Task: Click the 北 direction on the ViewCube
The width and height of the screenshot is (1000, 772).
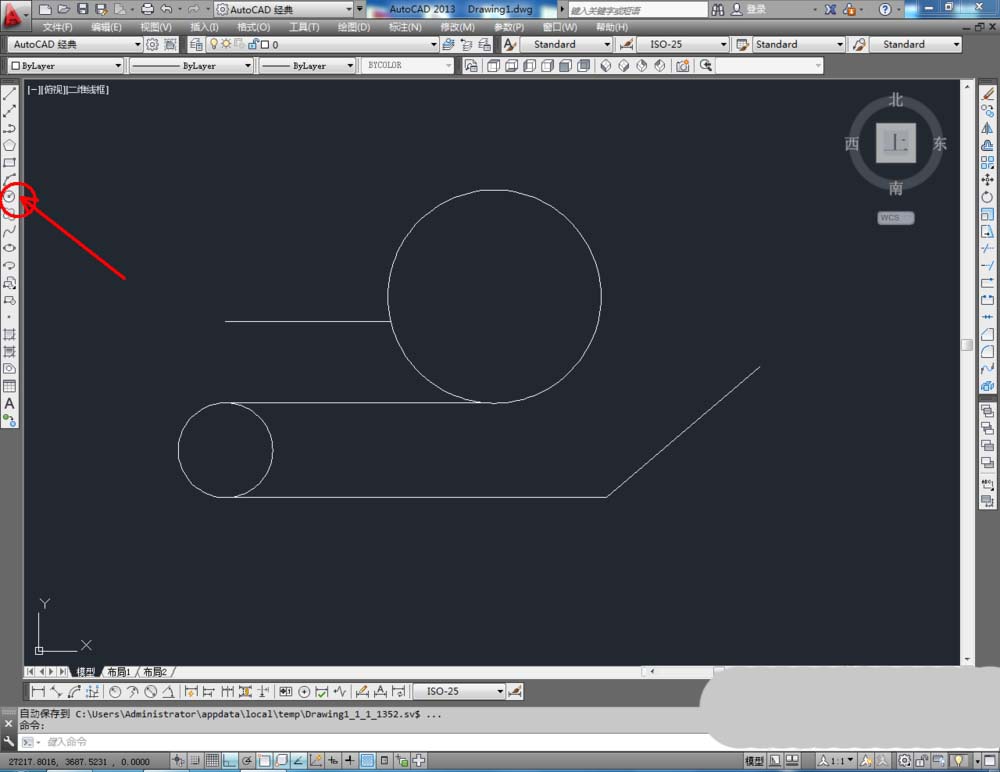Action: point(896,100)
